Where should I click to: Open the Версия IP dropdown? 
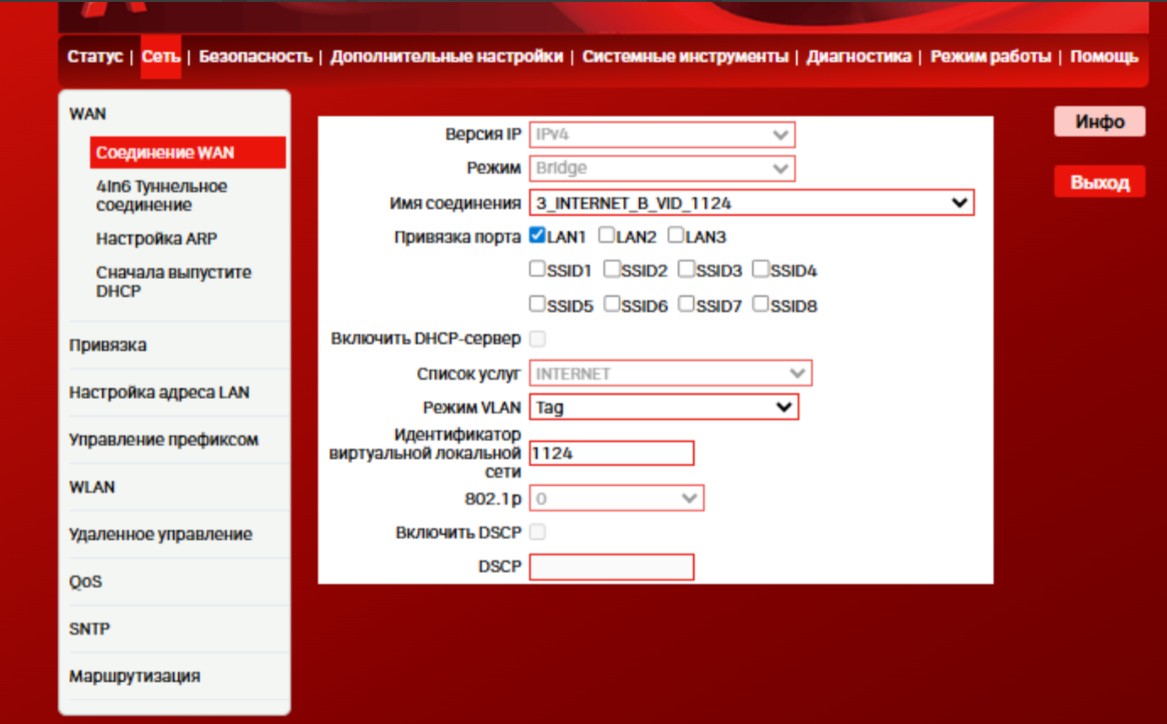point(661,134)
